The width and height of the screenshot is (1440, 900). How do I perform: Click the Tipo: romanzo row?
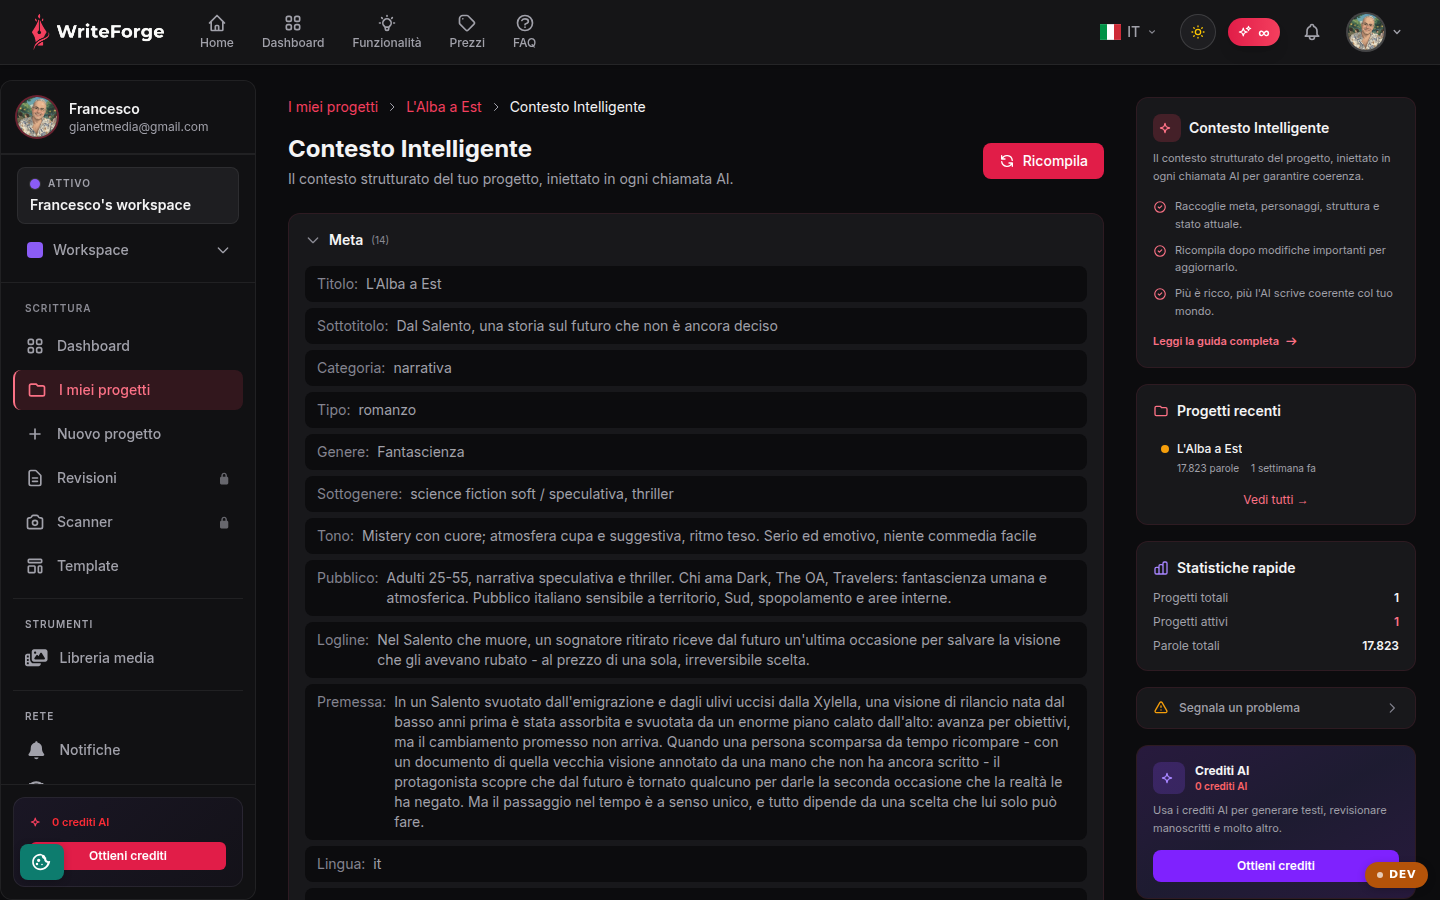coord(696,410)
